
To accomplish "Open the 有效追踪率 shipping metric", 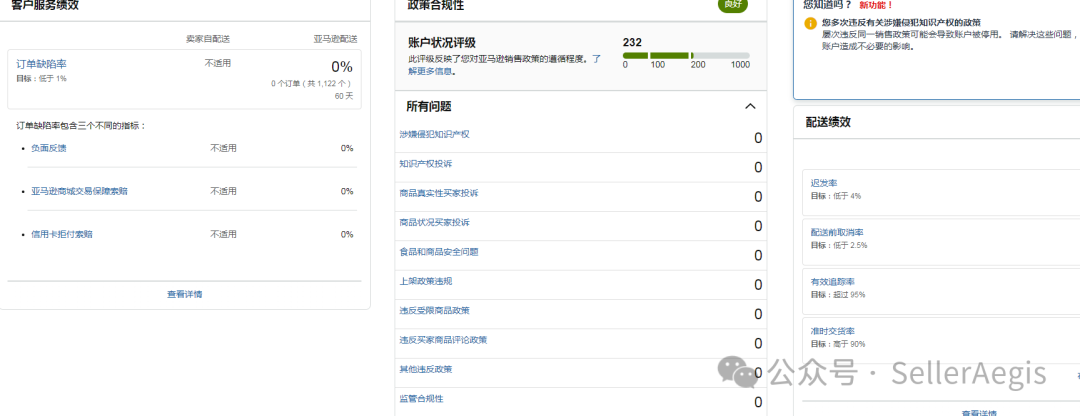I will [x=833, y=282].
